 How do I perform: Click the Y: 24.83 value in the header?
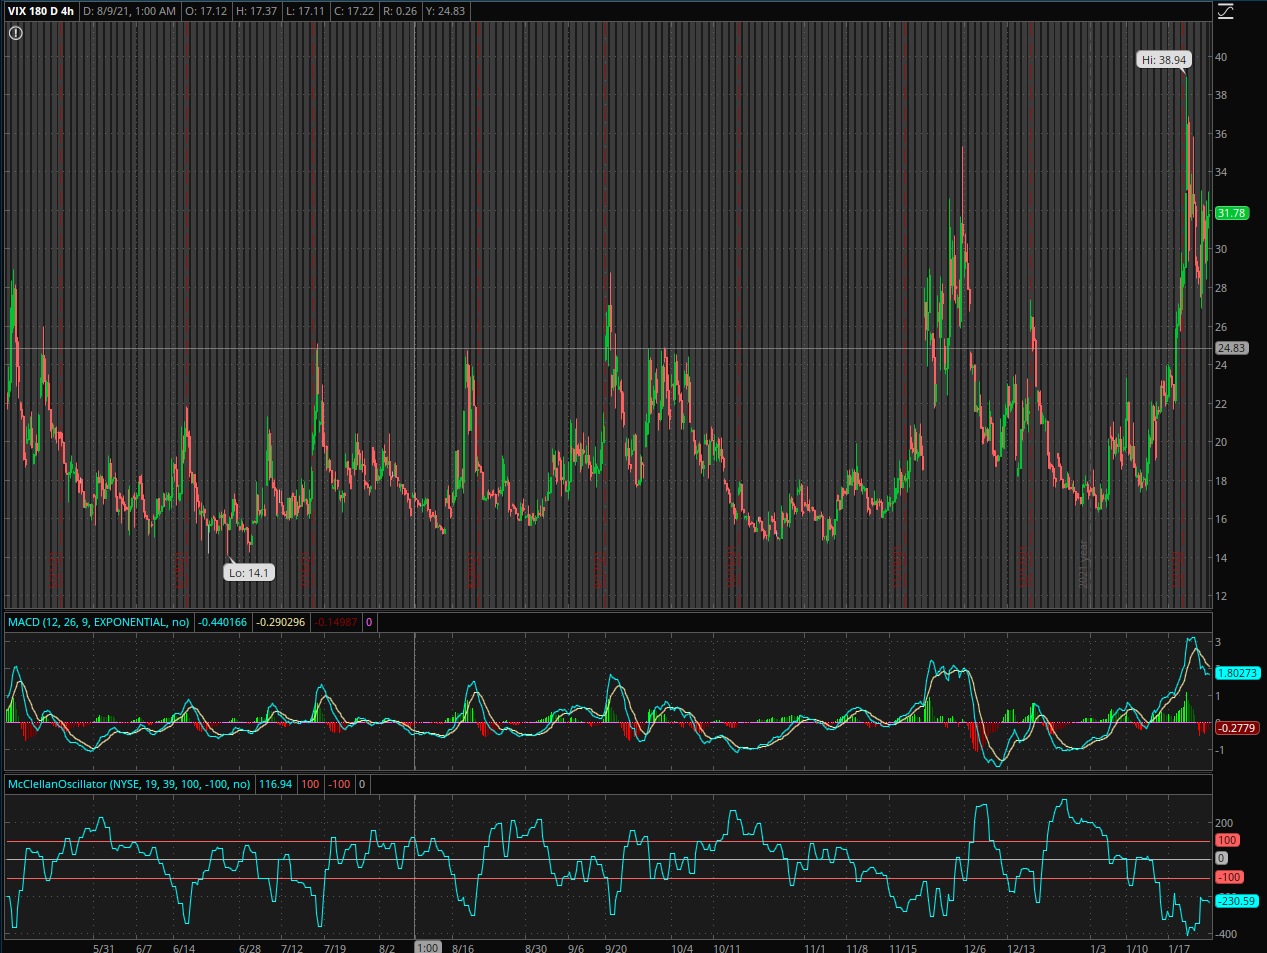click(445, 11)
